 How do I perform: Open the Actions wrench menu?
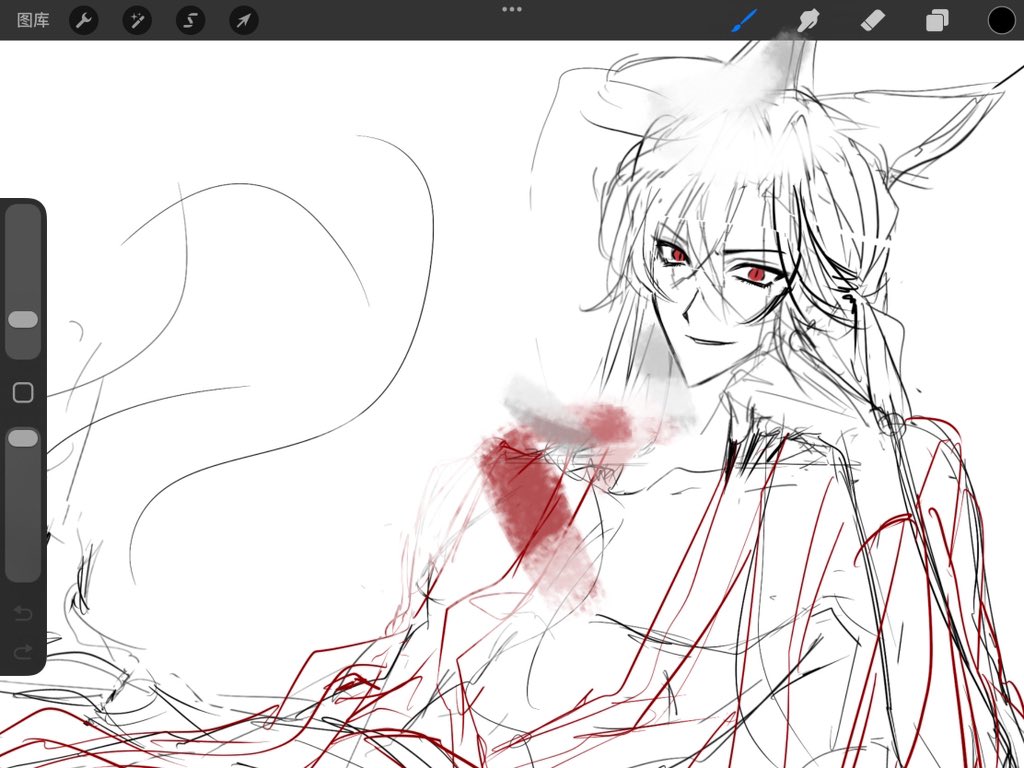(x=84, y=20)
